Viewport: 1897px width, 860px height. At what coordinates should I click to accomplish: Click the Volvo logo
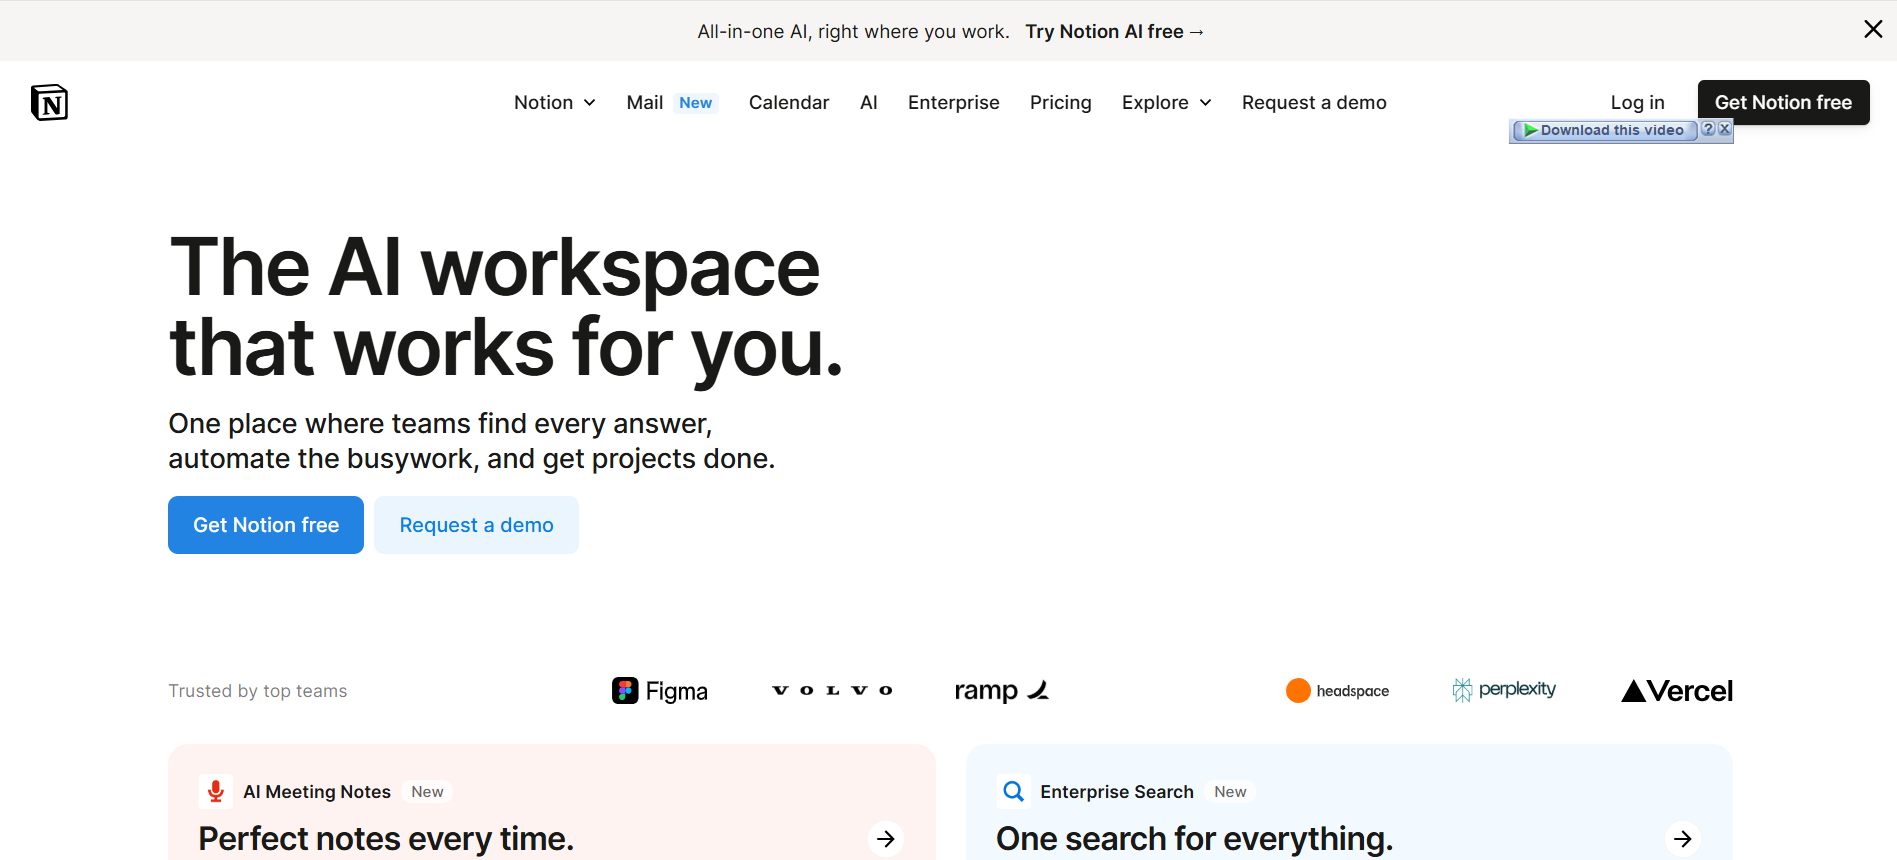[832, 690]
